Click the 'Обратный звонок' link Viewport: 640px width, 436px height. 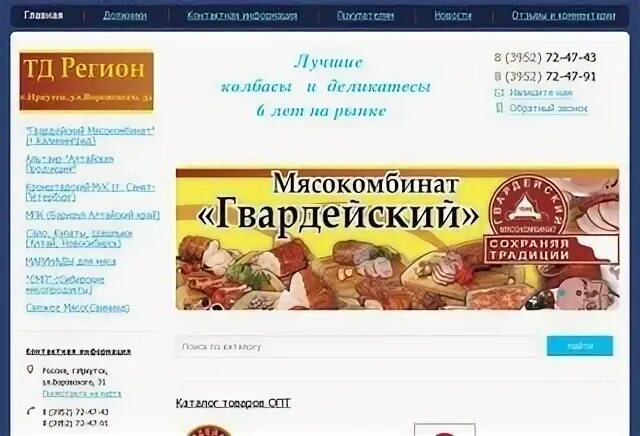(x=548, y=109)
